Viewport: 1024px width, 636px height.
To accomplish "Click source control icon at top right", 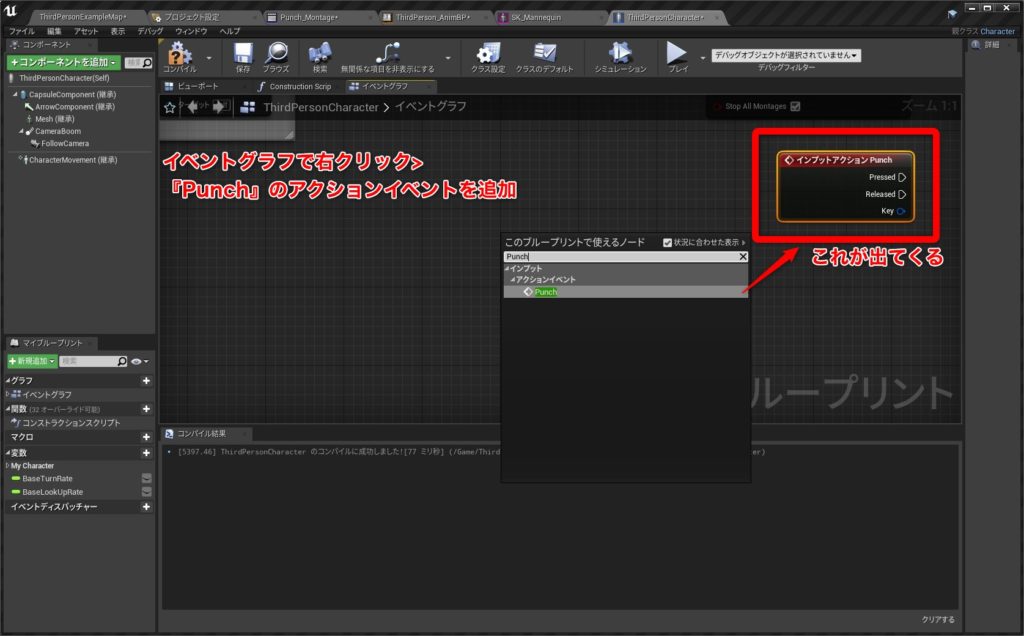I will (952, 14).
